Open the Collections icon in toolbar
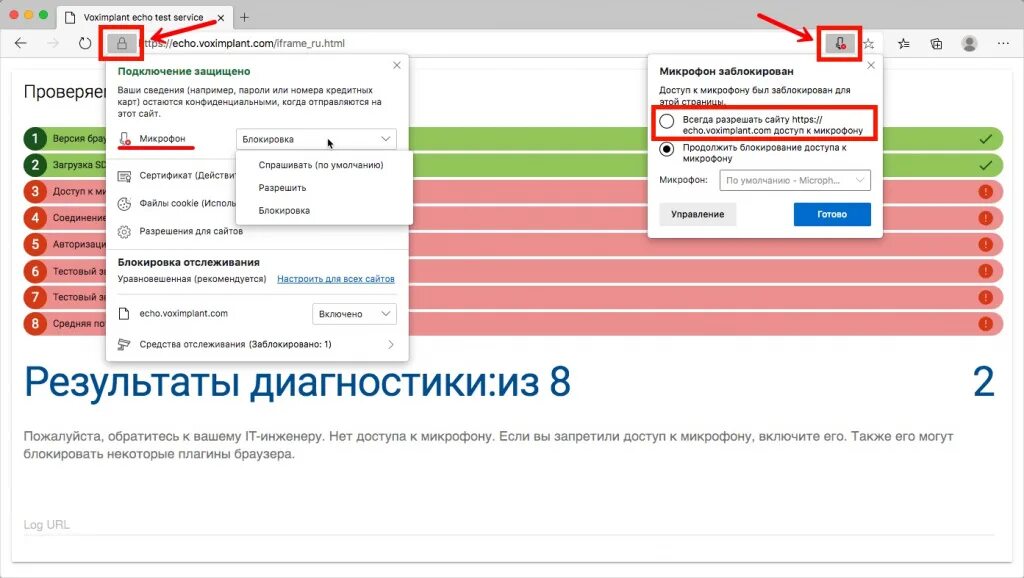 [x=936, y=44]
